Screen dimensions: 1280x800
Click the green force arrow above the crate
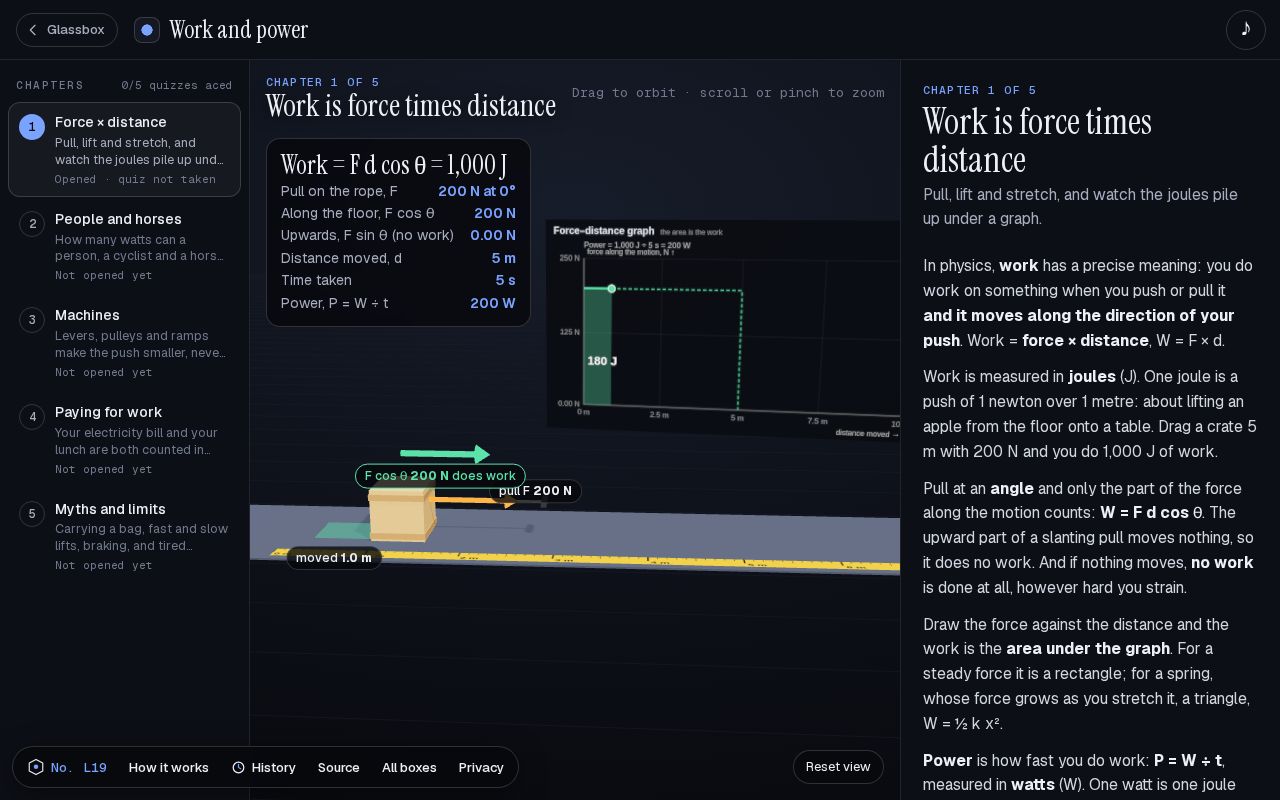[445, 454]
